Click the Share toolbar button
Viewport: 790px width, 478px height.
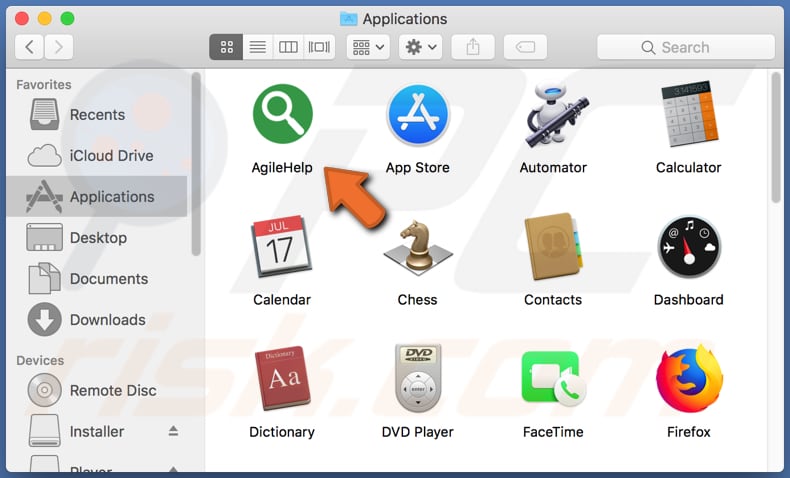click(473, 47)
